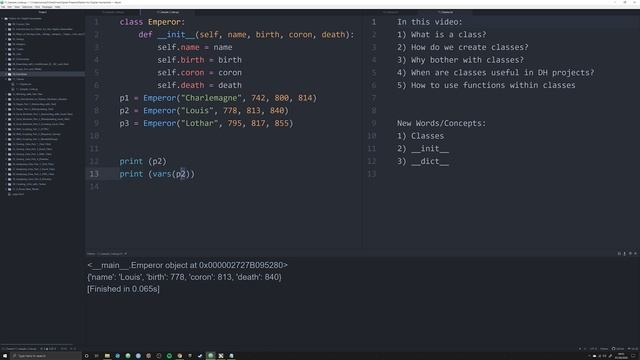Click line number 9 in the notes pane gutter

373,123
